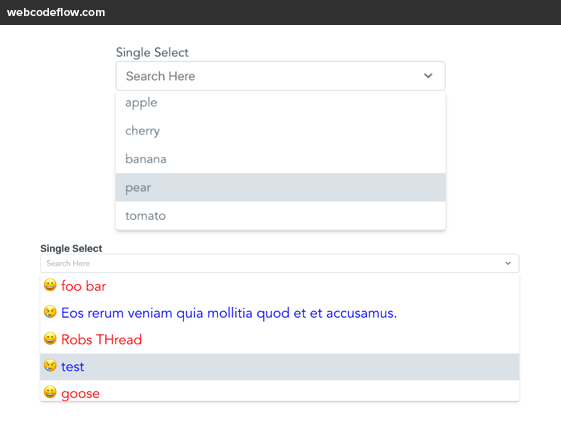
Task: Select the Eos rerum veniam option
Action: [x=279, y=313]
